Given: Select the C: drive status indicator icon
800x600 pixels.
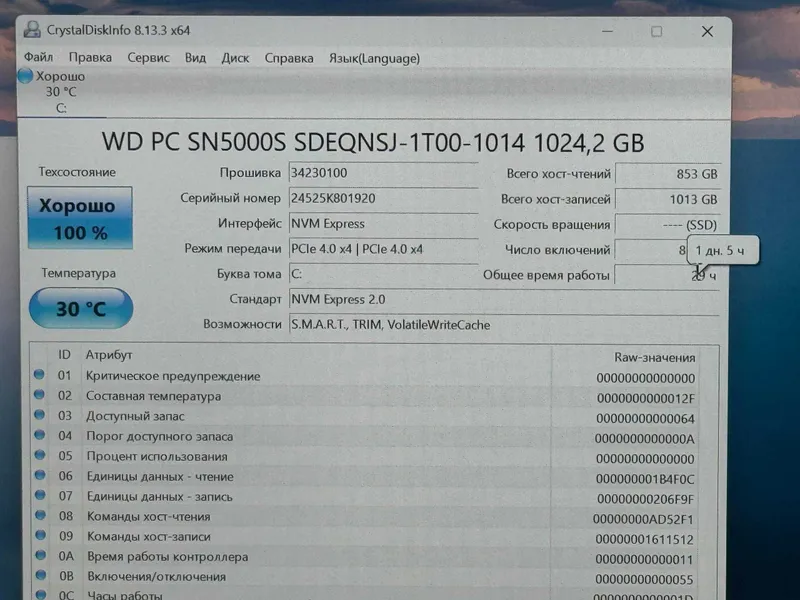Looking at the screenshot, I should [25, 76].
